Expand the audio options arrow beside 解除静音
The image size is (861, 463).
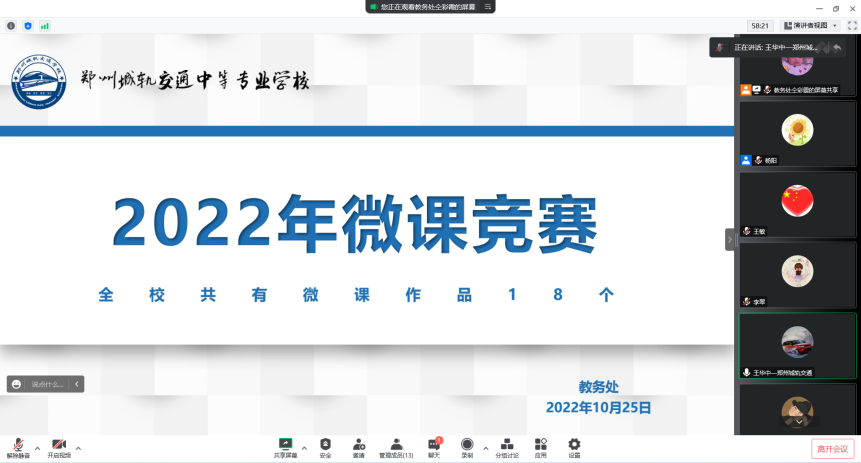38,447
